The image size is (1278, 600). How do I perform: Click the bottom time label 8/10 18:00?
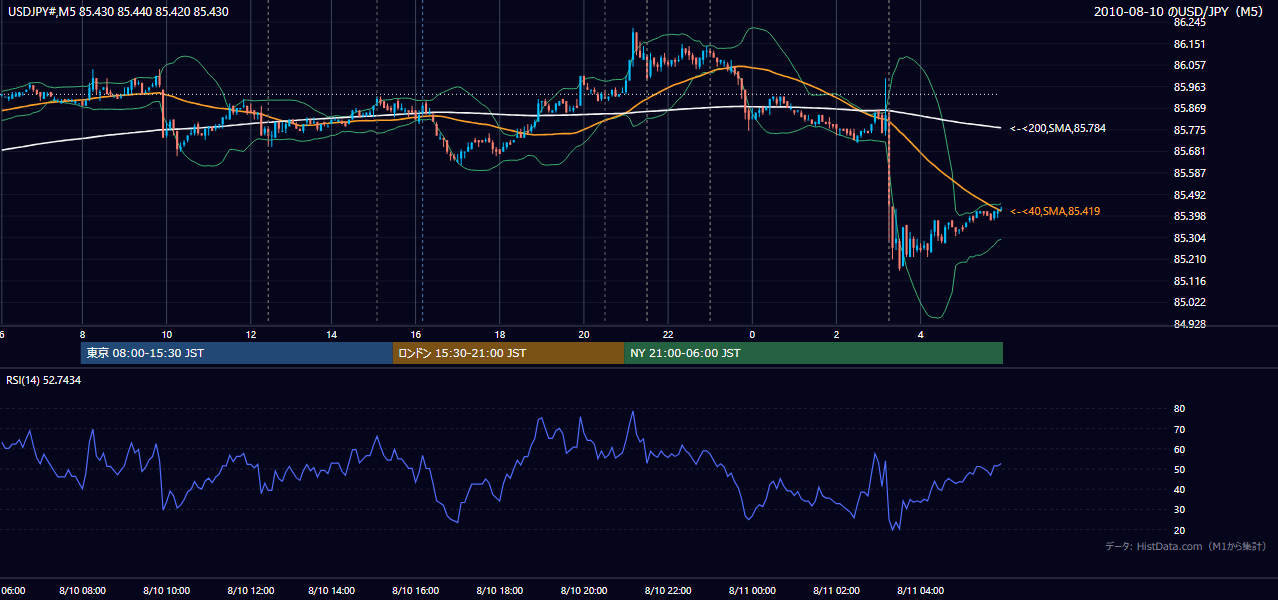(501, 591)
